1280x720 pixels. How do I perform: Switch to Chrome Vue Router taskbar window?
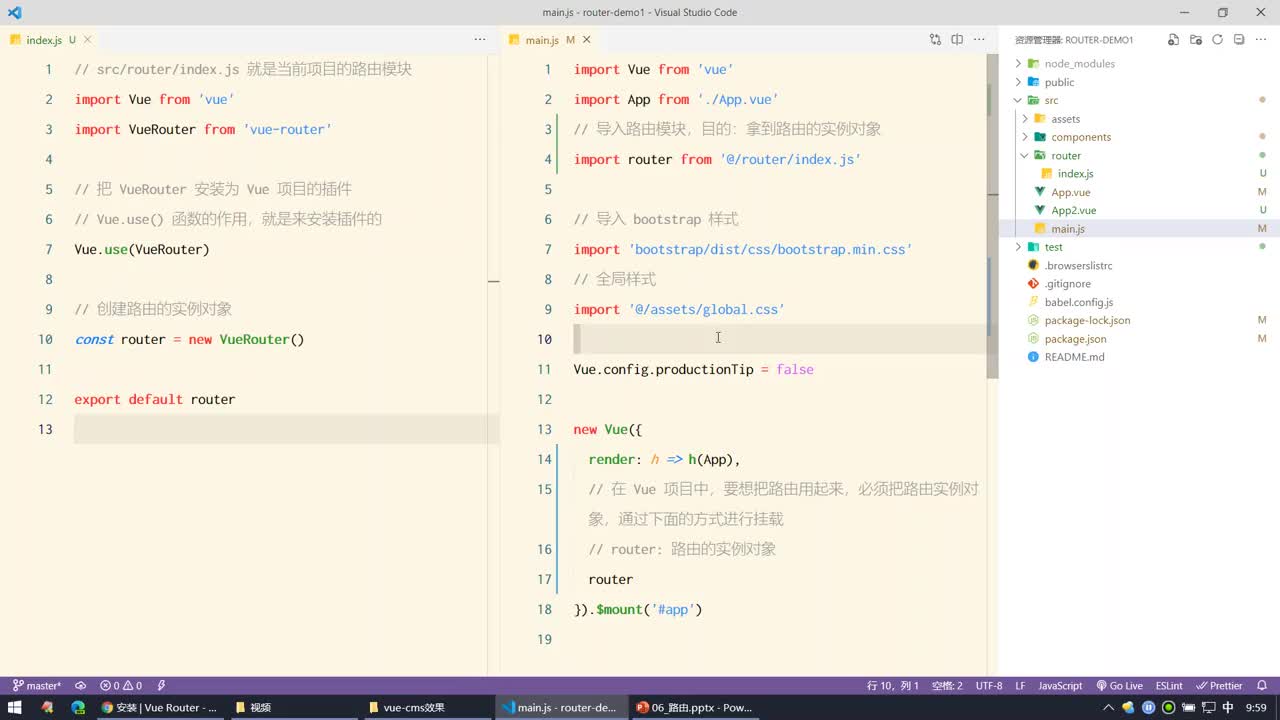click(160, 707)
